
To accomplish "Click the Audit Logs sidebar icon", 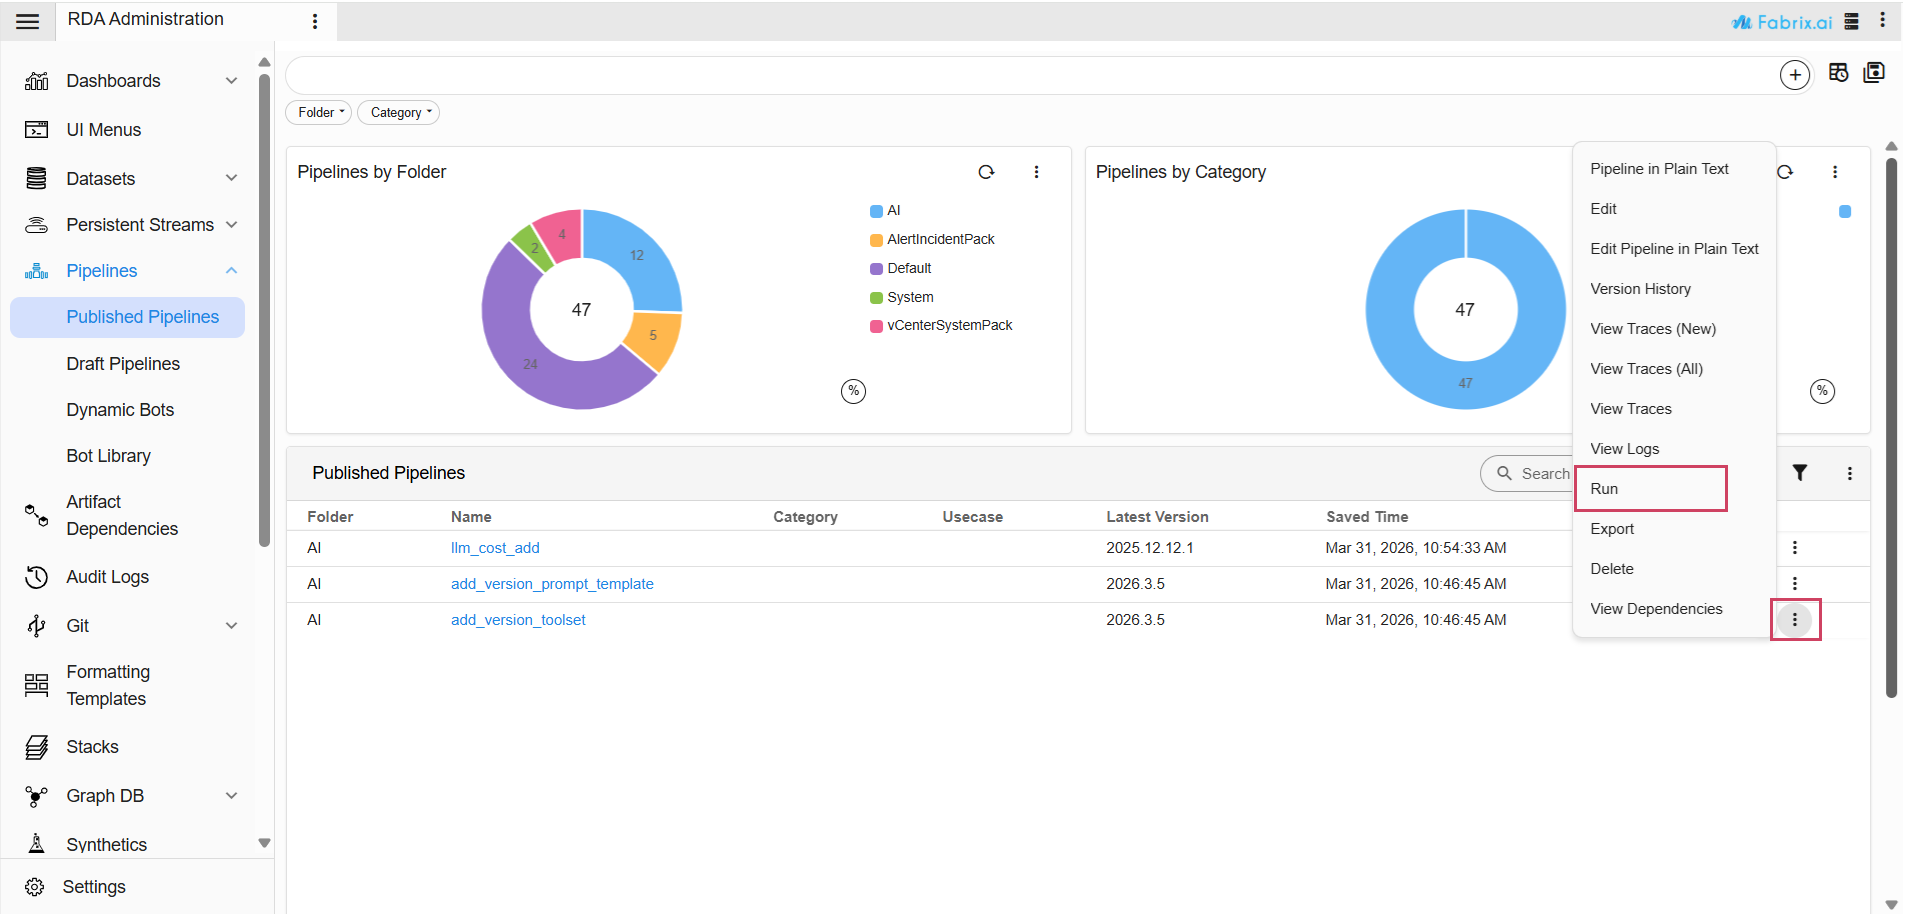I will tap(37, 577).
